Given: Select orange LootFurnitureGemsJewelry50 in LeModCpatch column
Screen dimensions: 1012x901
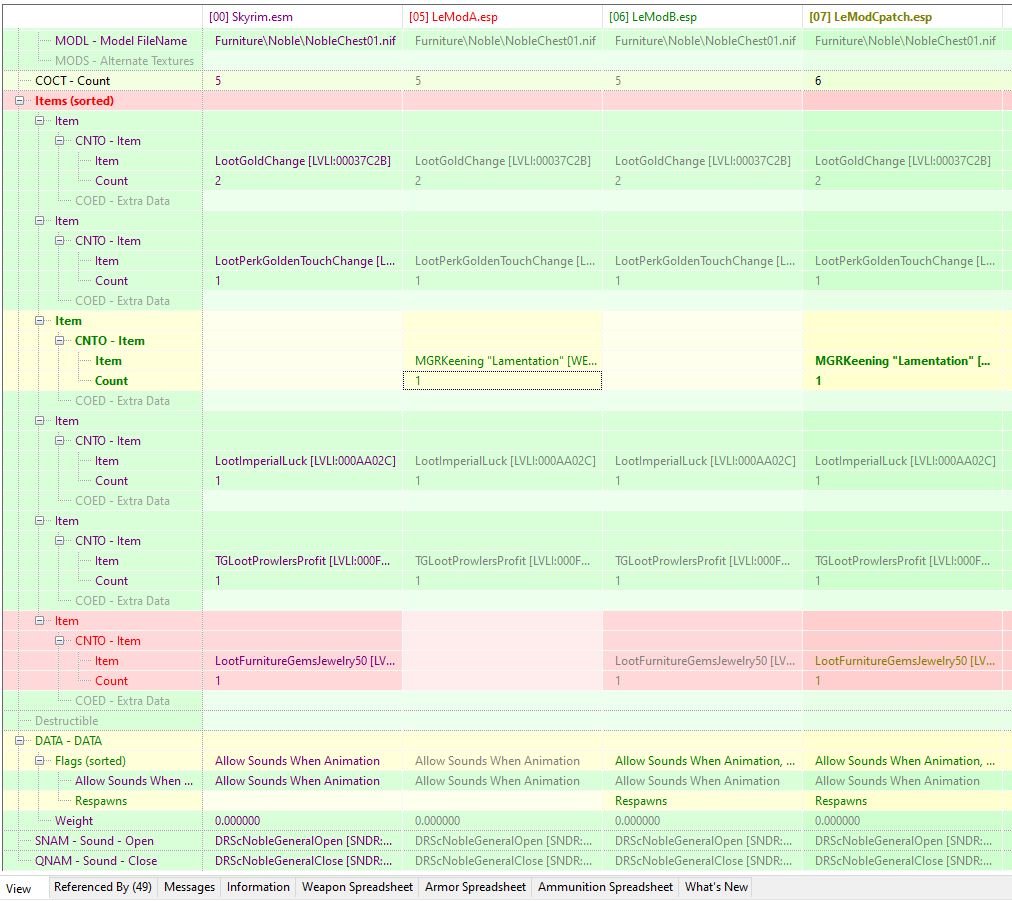Looking at the screenshot, I should pyautogui.click(x=902, y=661).
